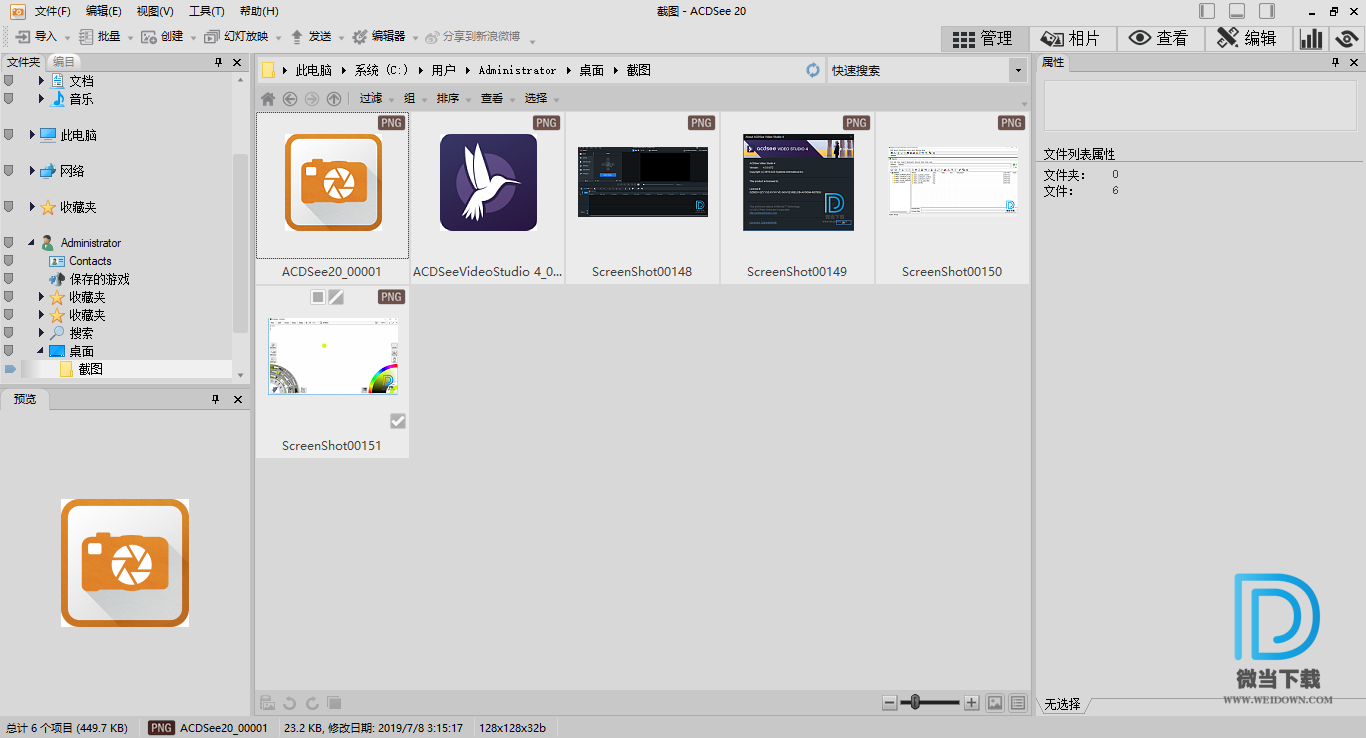Open the 编辑器 editors toolbar button
Viewport: 1366px width, 738px height.
coord(379,36)
